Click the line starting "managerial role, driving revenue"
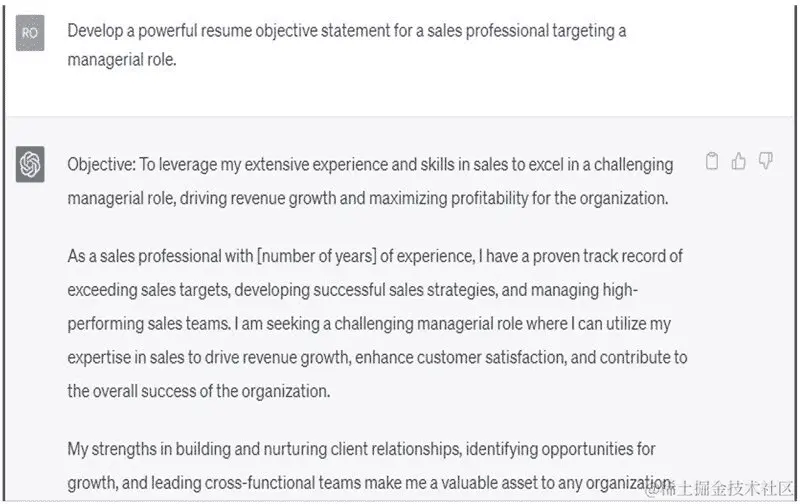The width and height of the screenshot is (800, 504). click(x=368, y=198)
